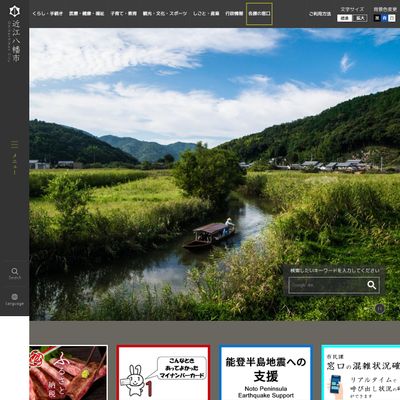Click the Omihachiman city emblem logo
This screenshot has height=400, width=400.
coord(14,11)
